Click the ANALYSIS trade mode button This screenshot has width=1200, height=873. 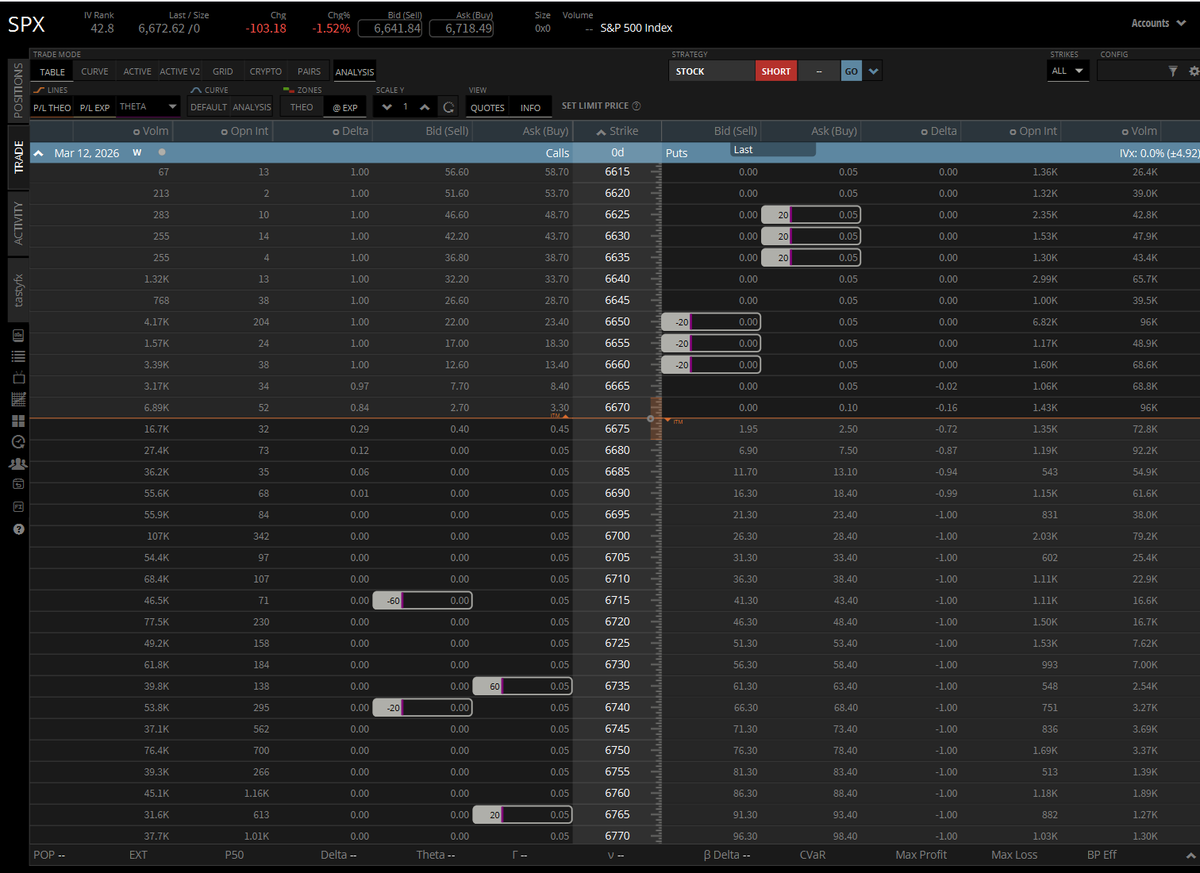[x=354, y=72]
